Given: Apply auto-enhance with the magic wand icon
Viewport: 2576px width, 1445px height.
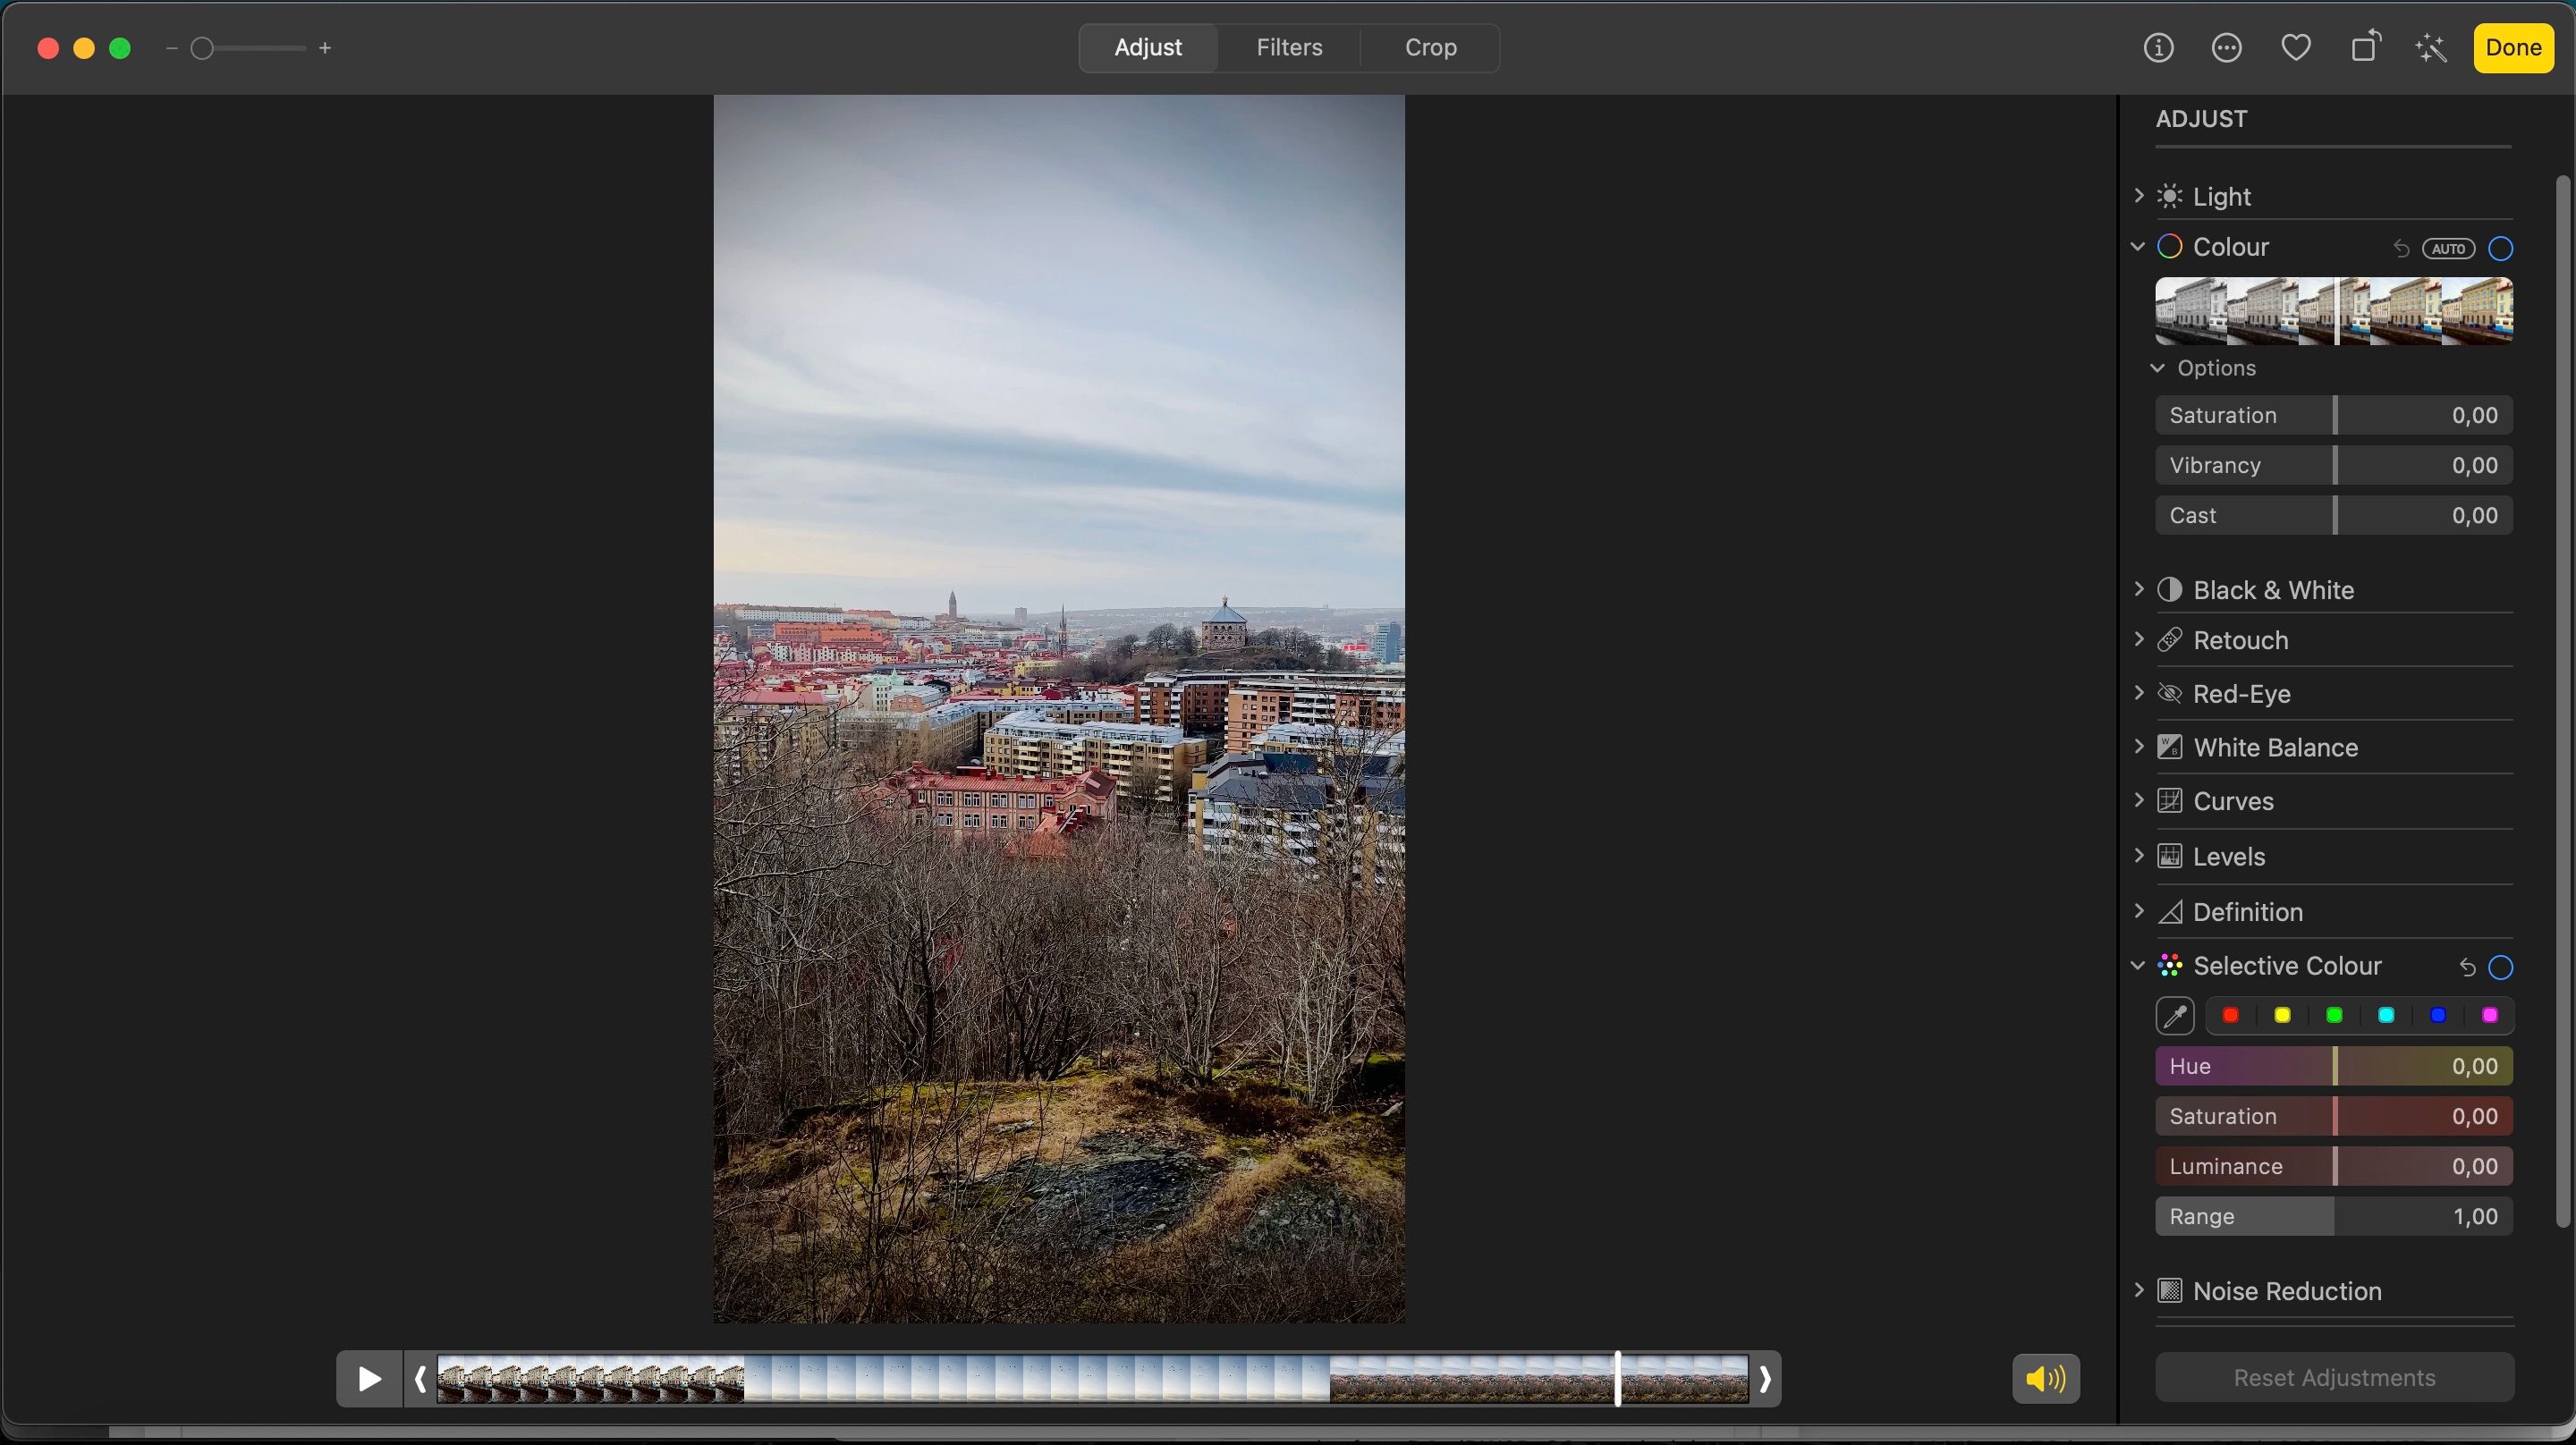Looking at the screenshot, I should (2432, 48).
